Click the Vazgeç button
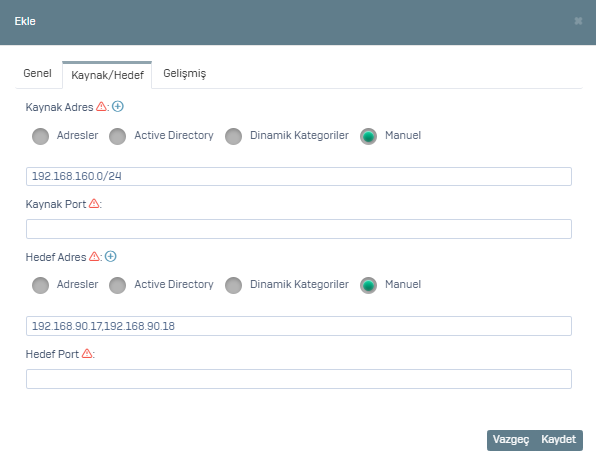 [511, 440]
